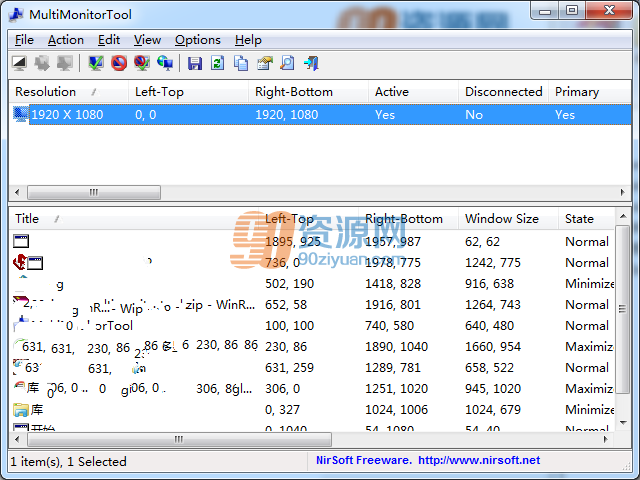Image resolution: width=640 pixels, height=480 pixels.
Task: Click the green Refresh toolbar icon
Action: coord(218,63)
